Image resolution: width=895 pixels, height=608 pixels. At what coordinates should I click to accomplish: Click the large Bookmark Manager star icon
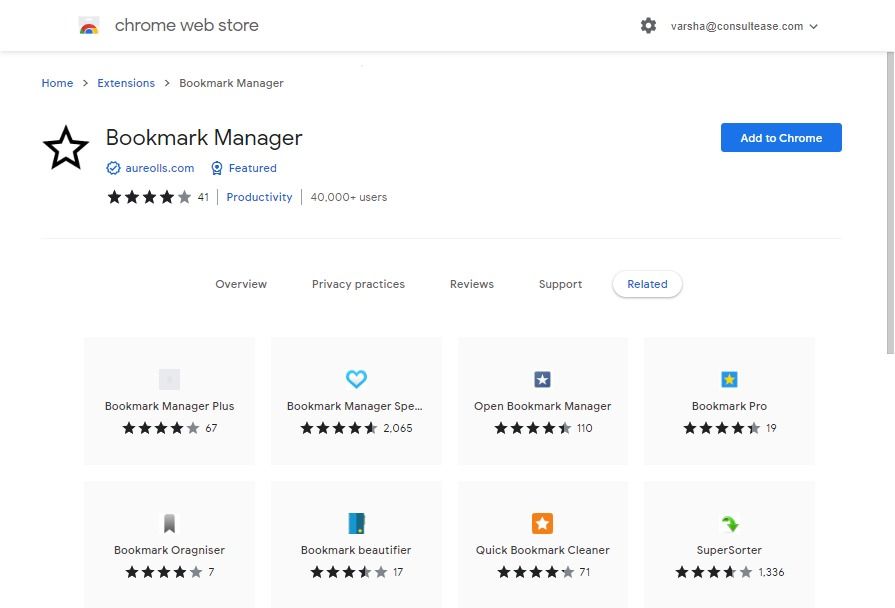click(x=66, y=148)
